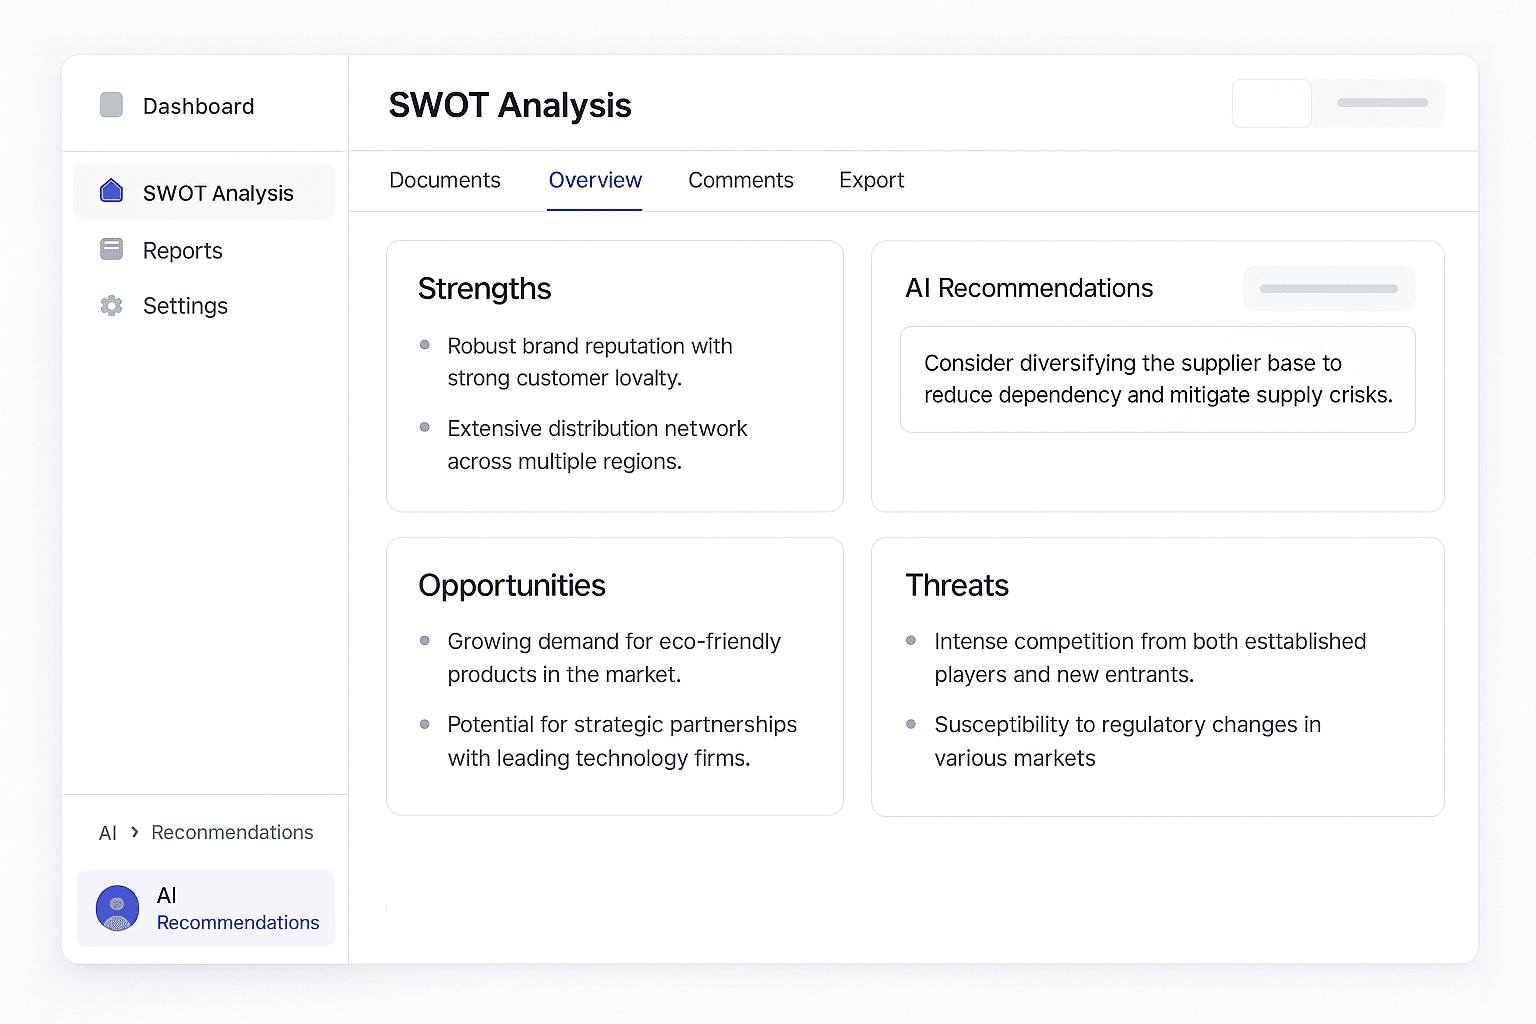
Task: Open the Comments tab
Action: [740, 180]
